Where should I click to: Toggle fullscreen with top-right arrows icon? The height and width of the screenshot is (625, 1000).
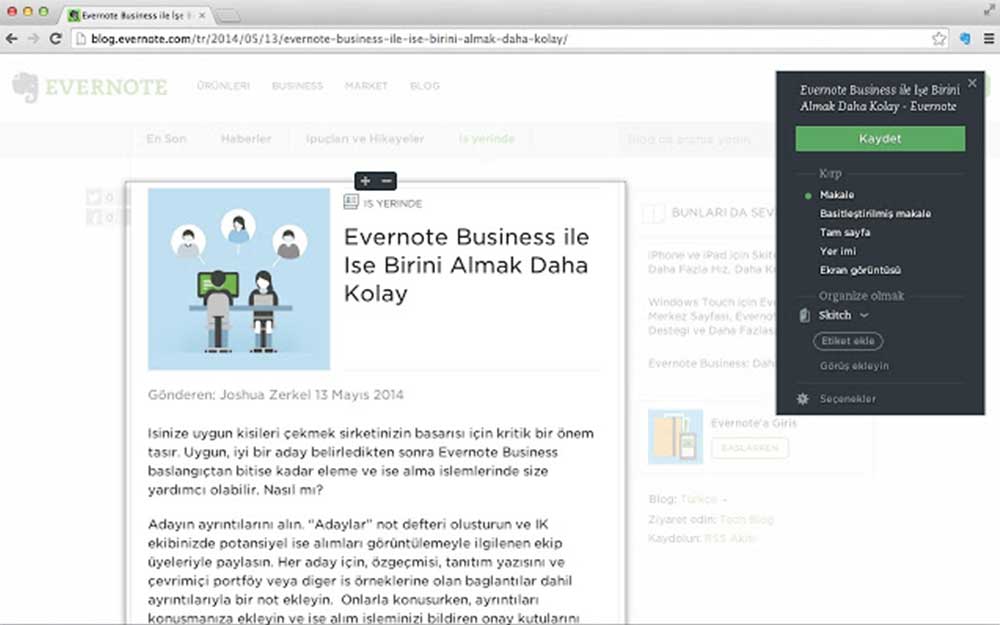[989, 9]
